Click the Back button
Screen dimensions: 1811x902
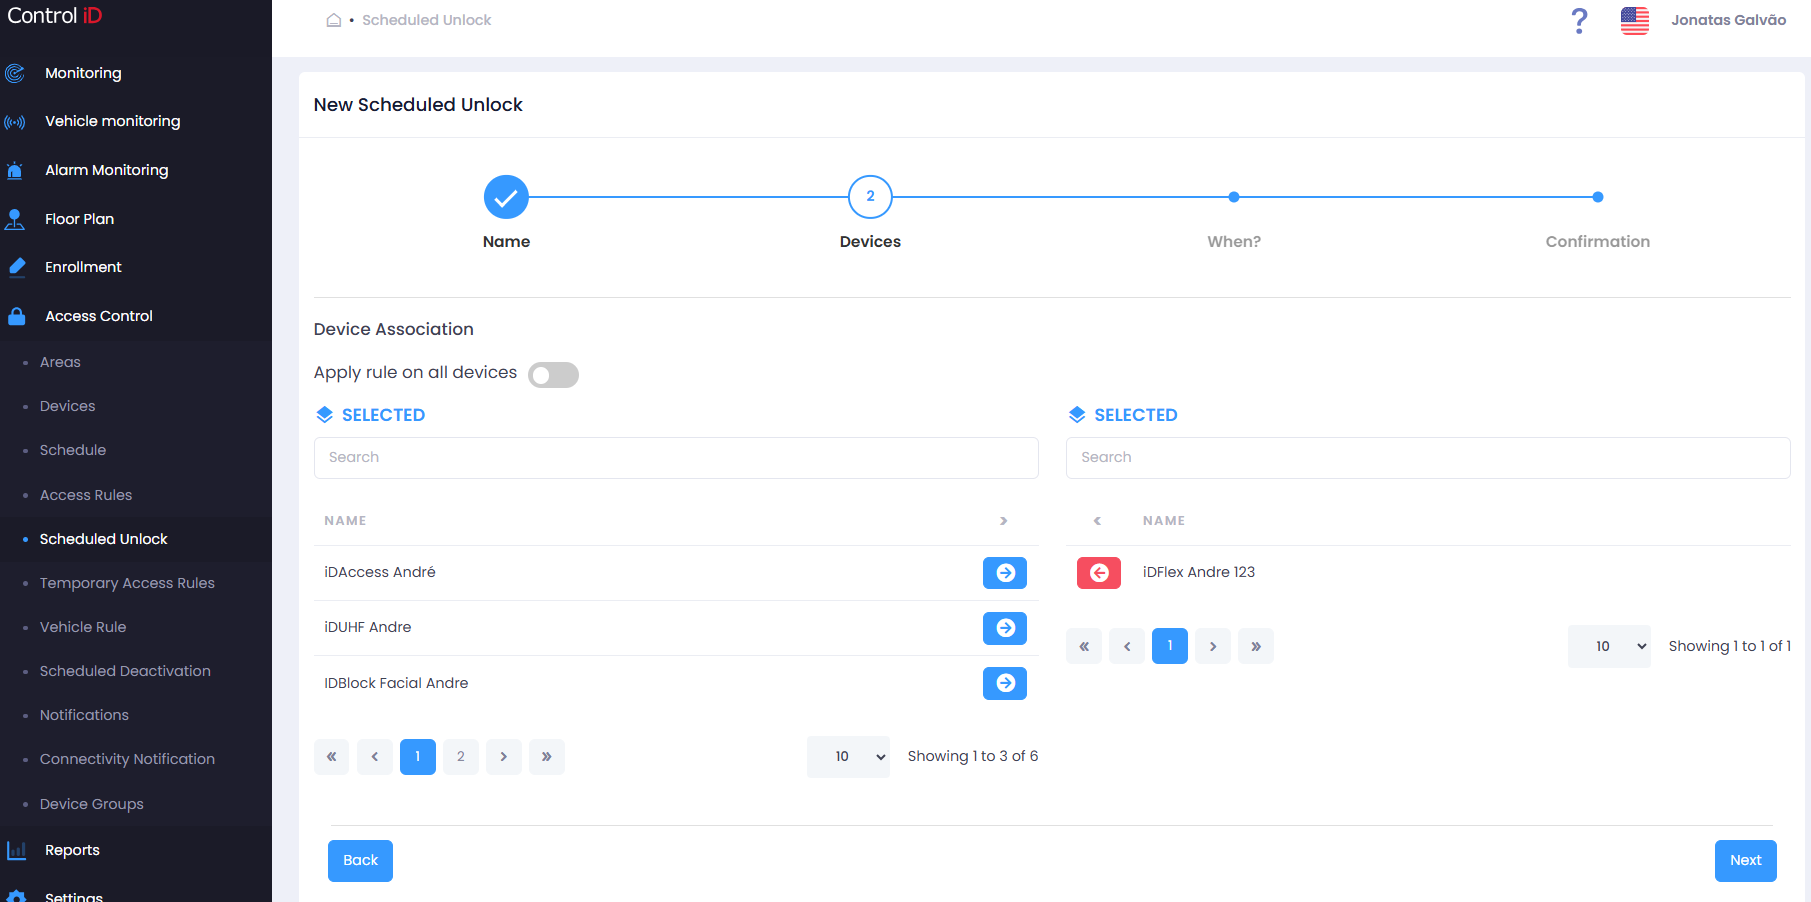point(360,861)
